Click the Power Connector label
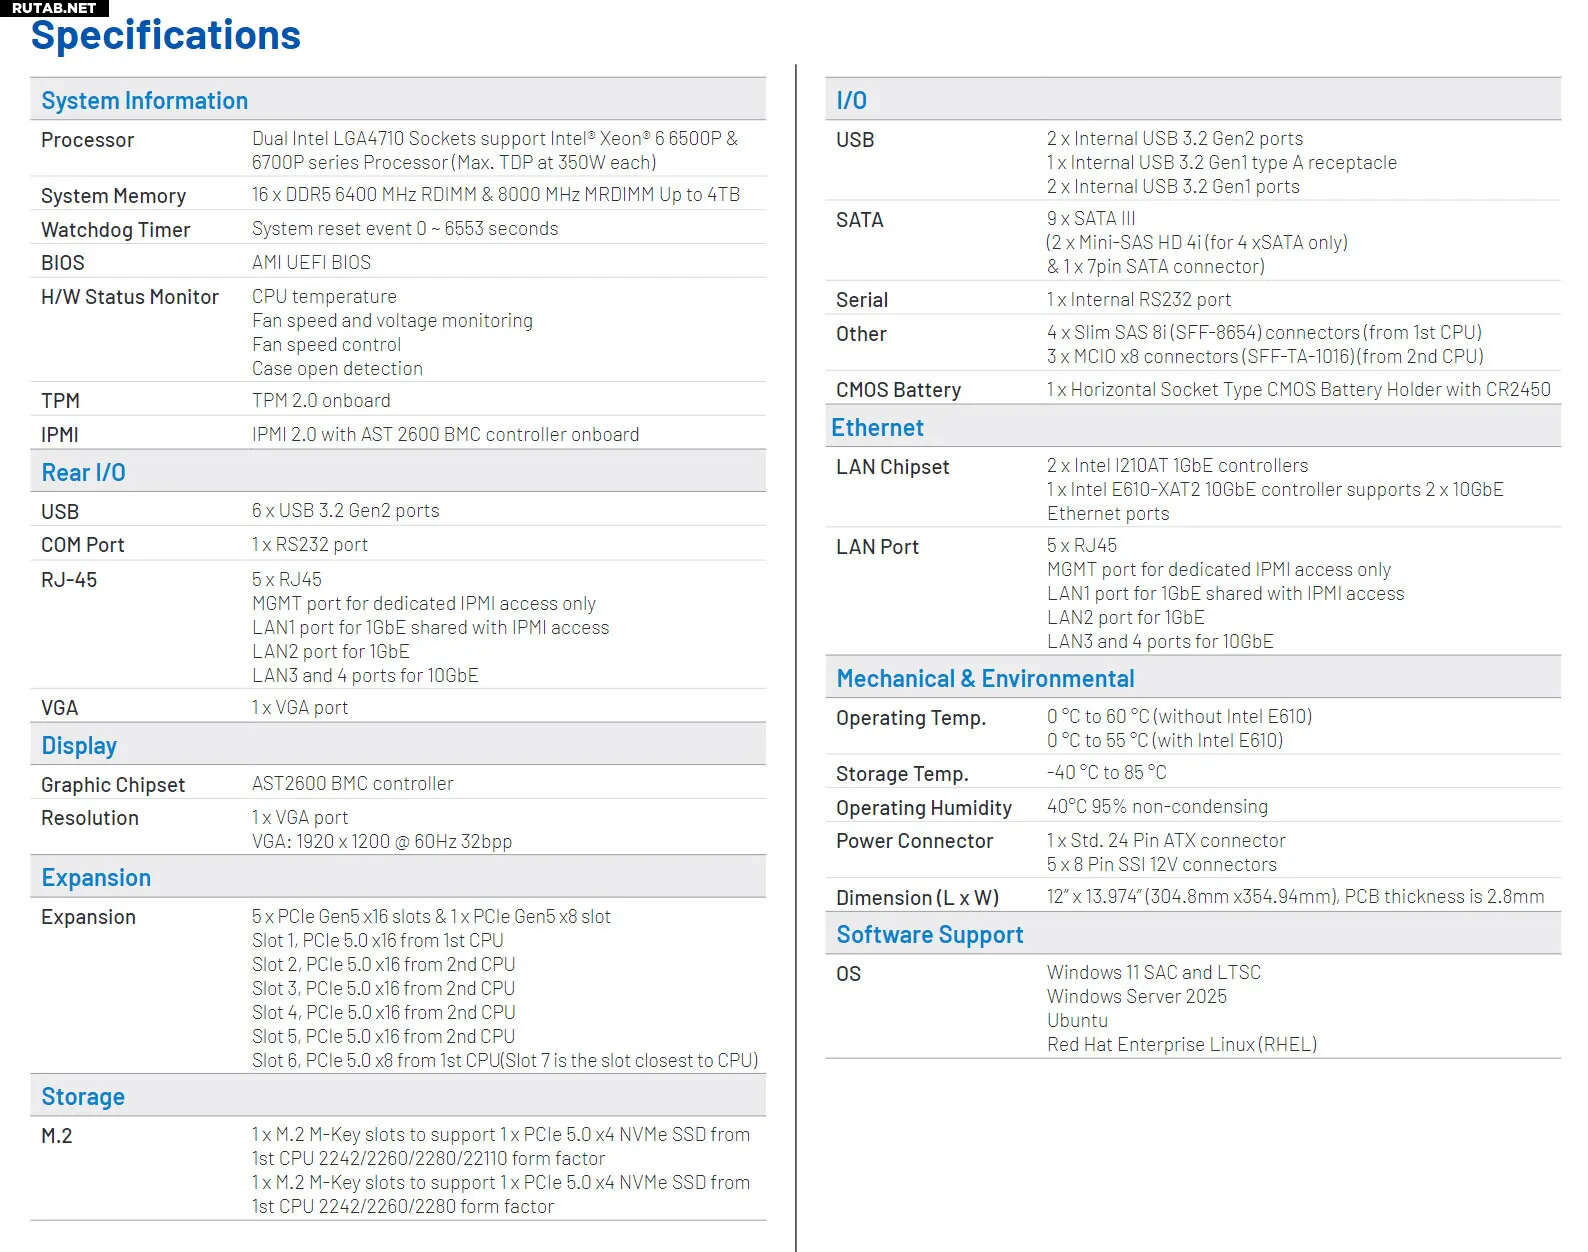 (x=914, y=841)
